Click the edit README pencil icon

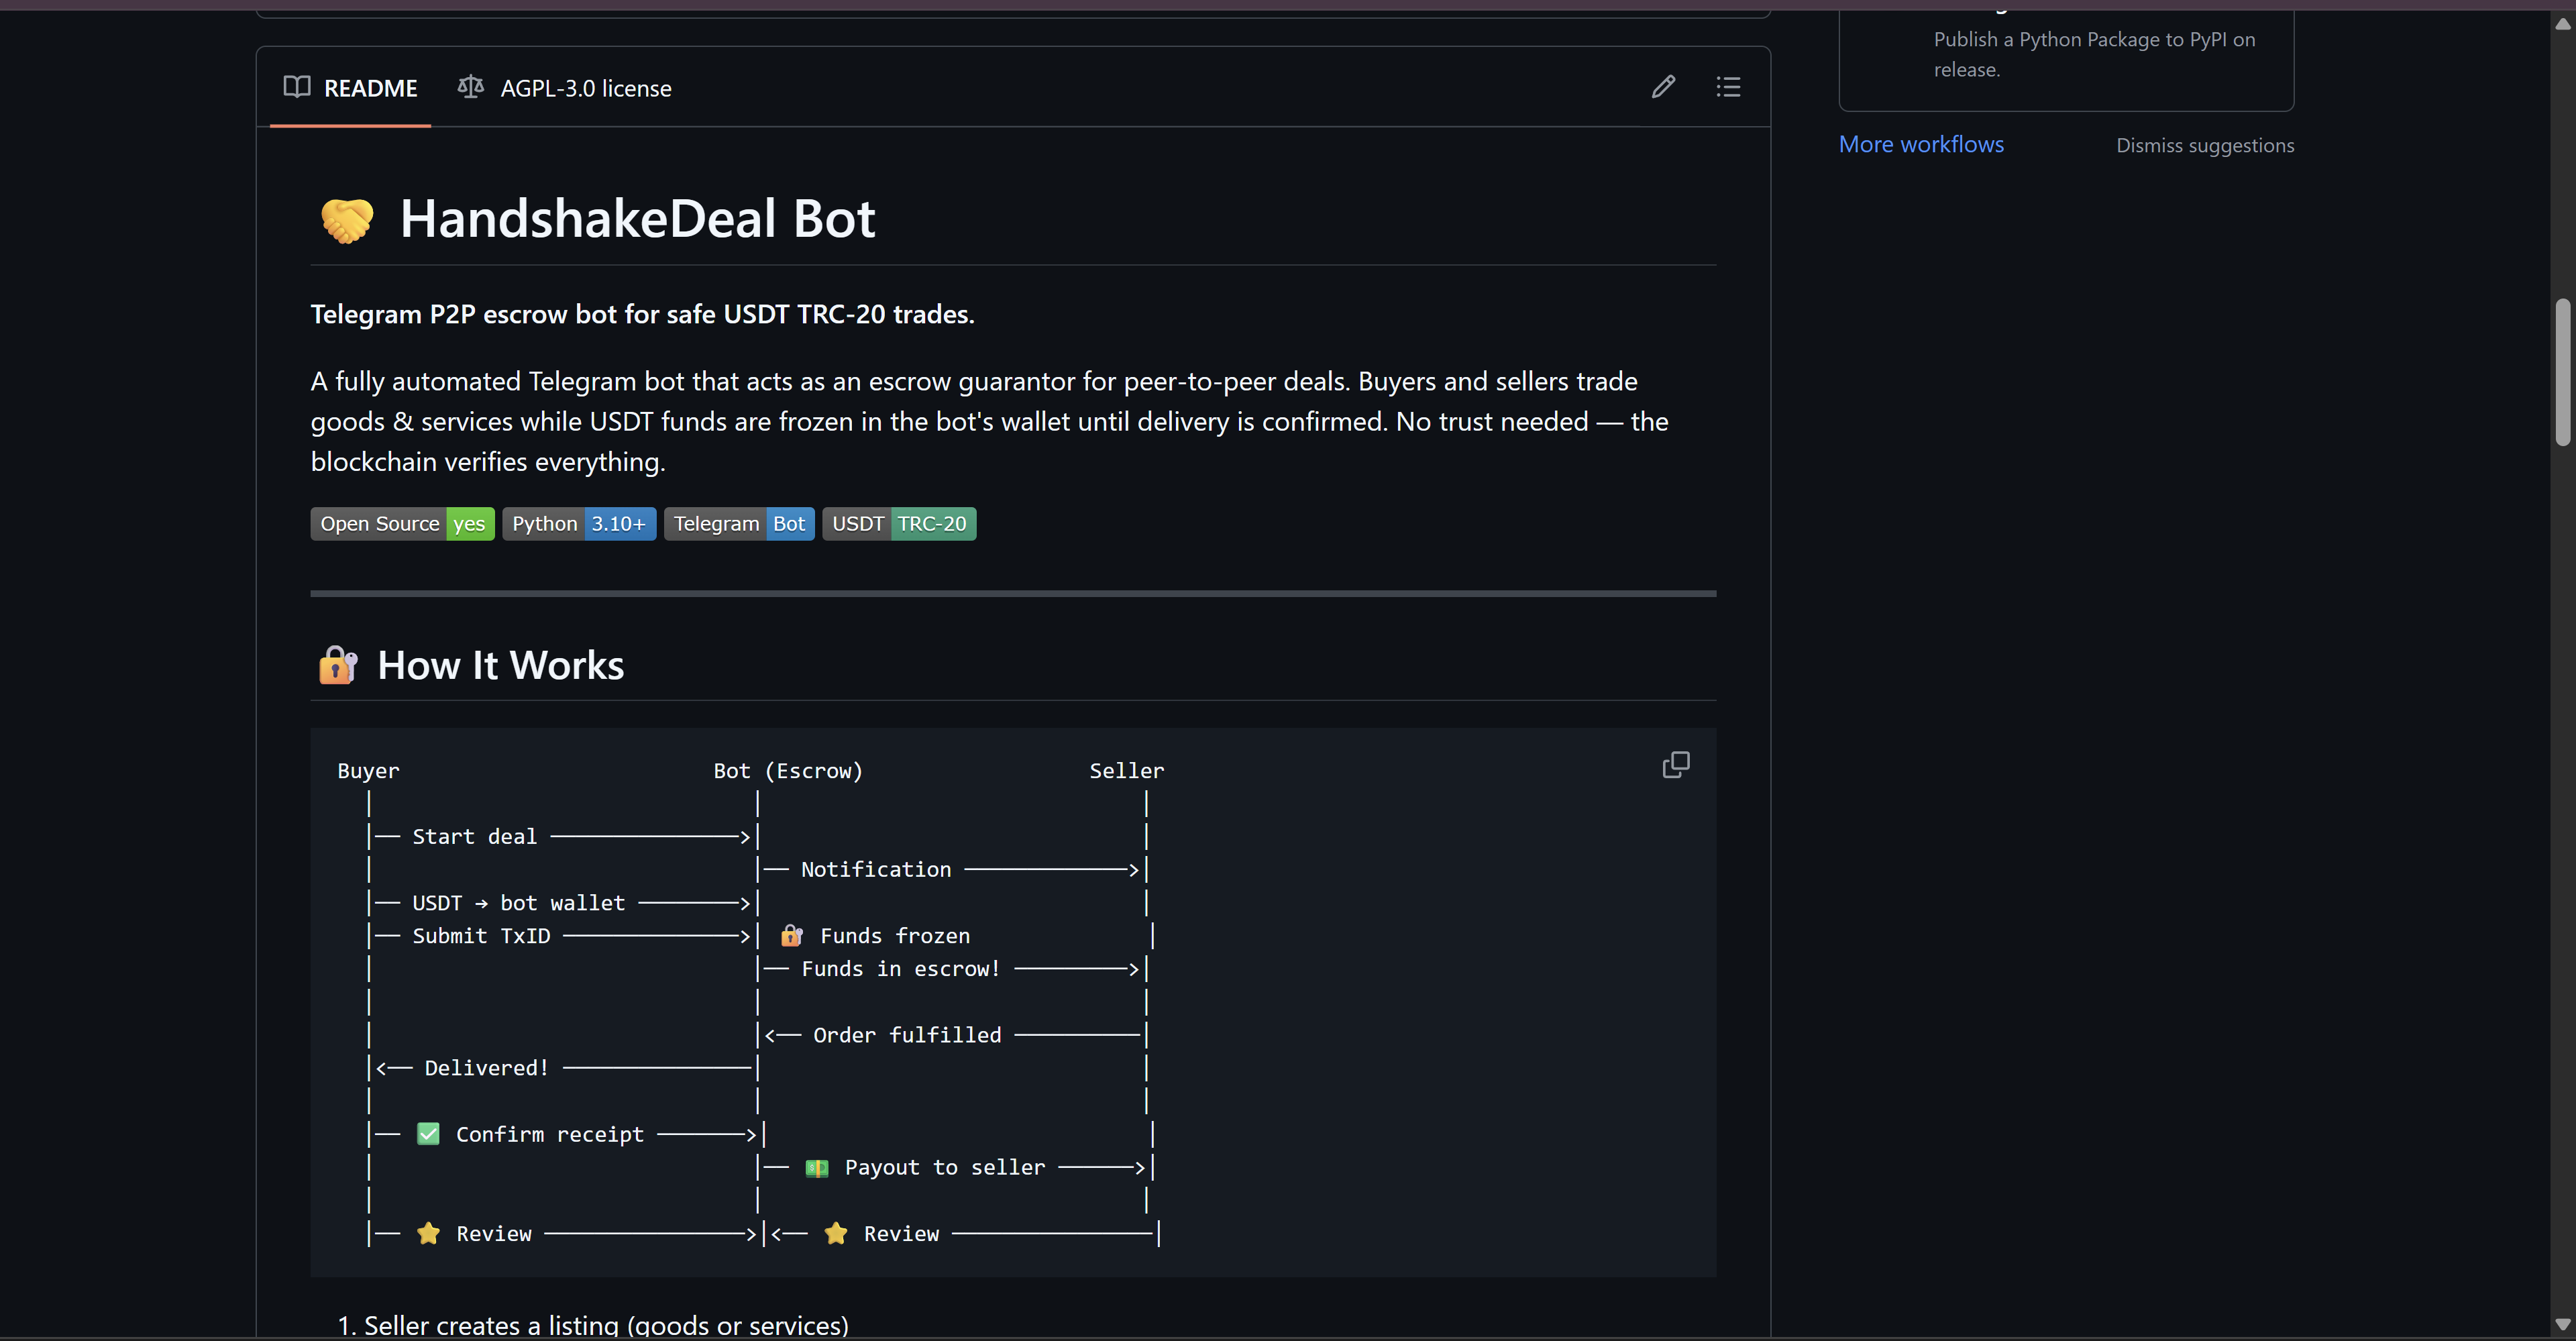(x=1663, y=87)
